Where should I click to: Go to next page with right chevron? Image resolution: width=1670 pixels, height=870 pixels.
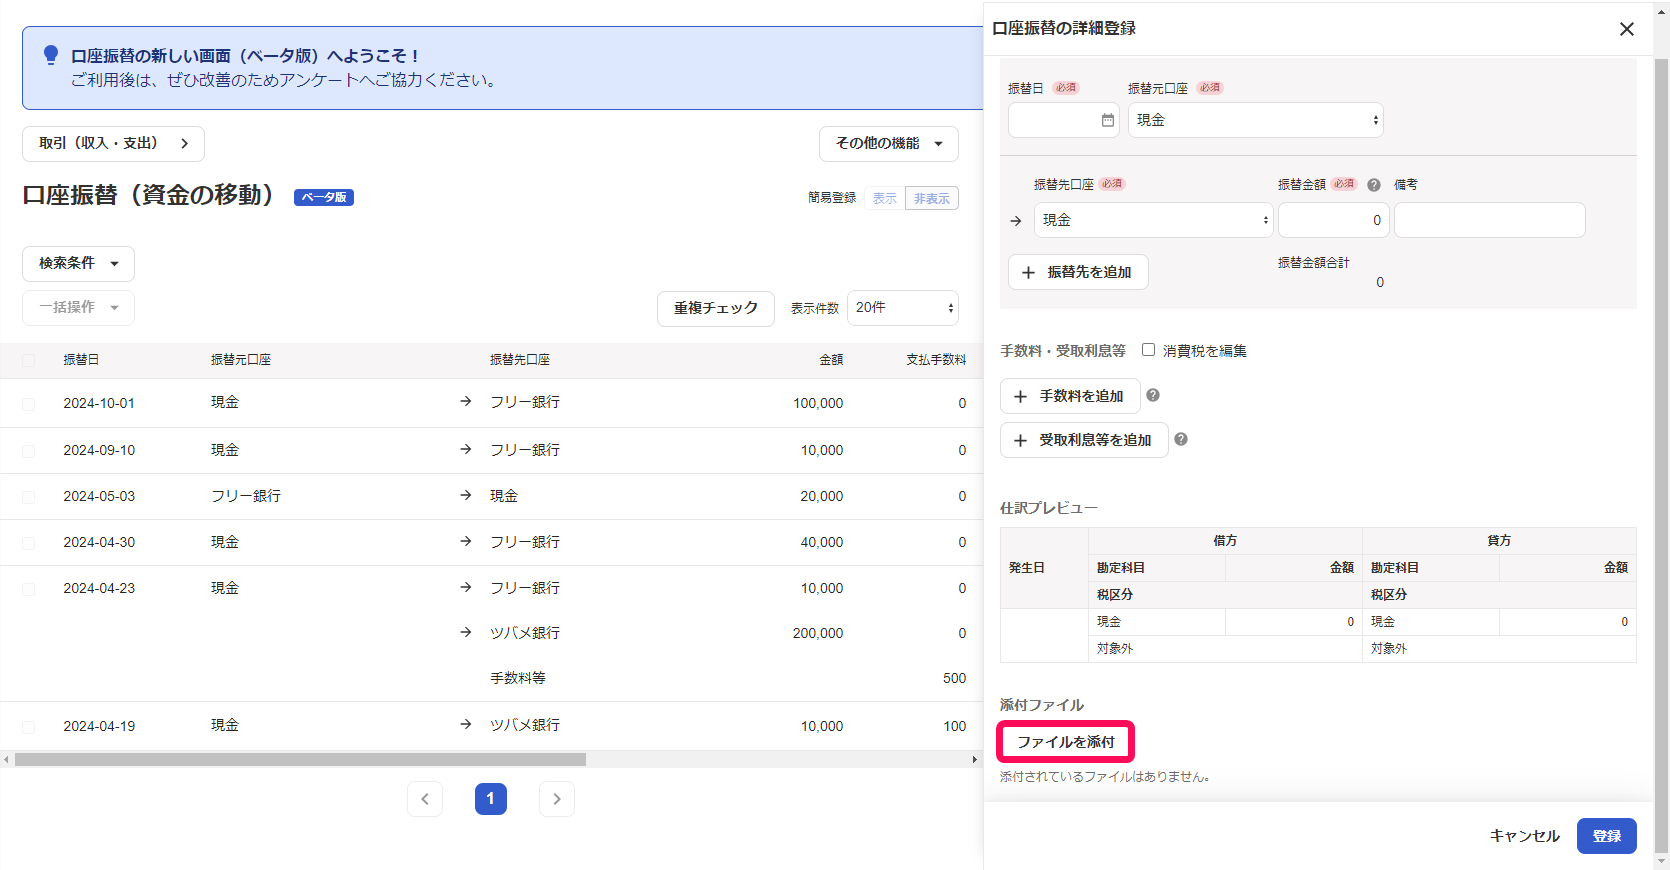(557, 799)
